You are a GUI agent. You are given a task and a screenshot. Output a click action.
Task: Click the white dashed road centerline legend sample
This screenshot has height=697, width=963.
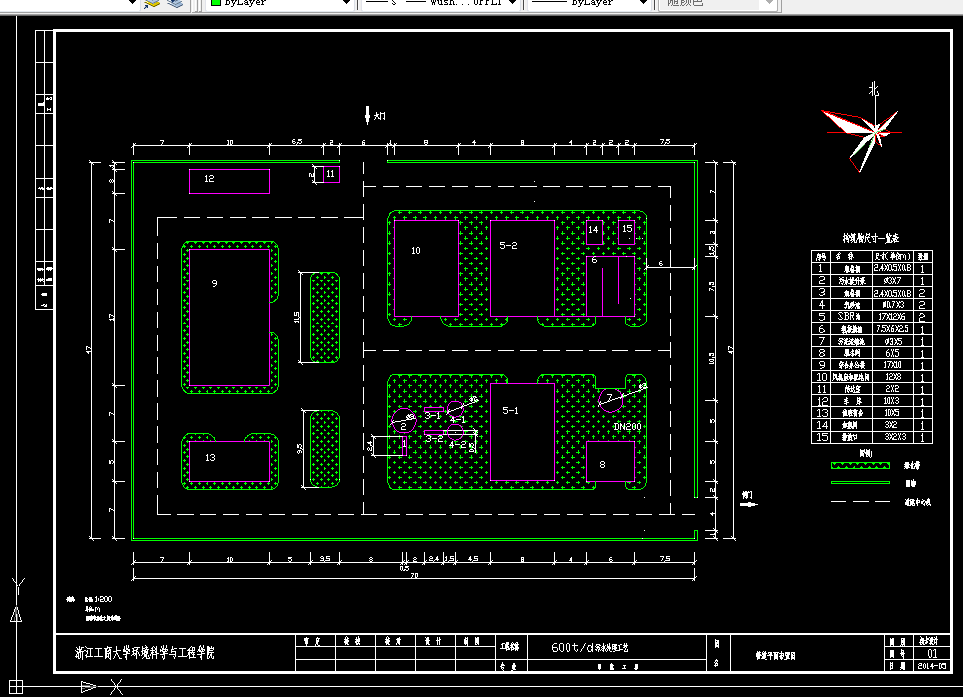point(860,502)
